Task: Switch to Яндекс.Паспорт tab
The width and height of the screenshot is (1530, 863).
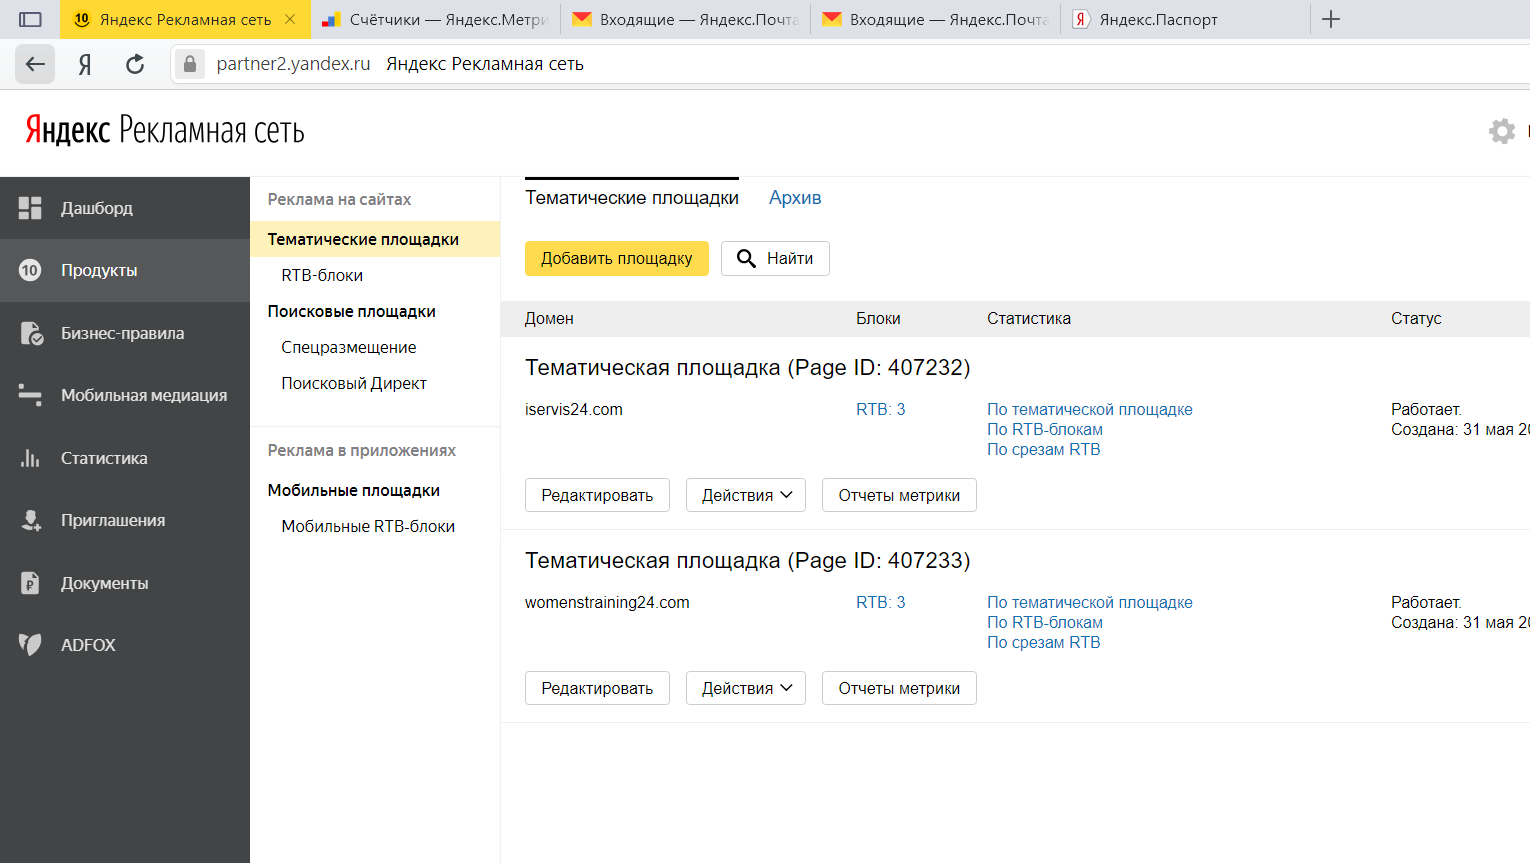Action: click(x=1185, y=19)
